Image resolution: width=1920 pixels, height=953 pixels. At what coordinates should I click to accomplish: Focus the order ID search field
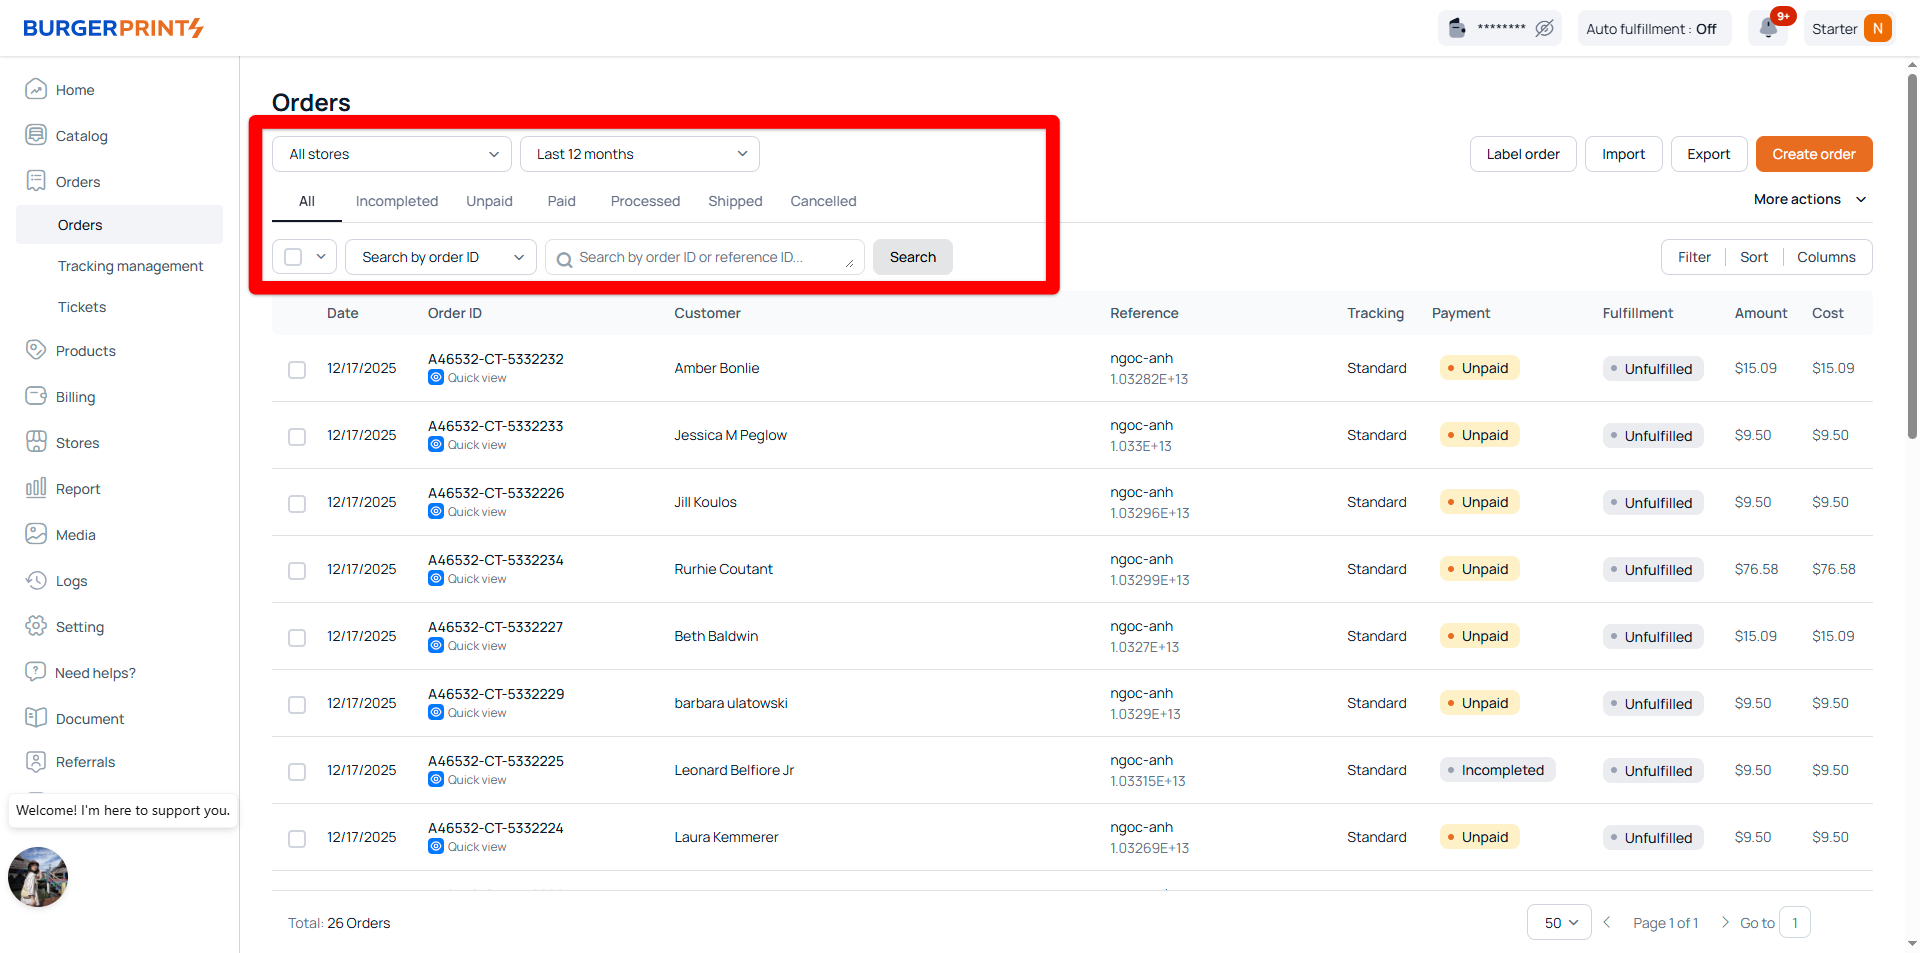pos(705,257)
